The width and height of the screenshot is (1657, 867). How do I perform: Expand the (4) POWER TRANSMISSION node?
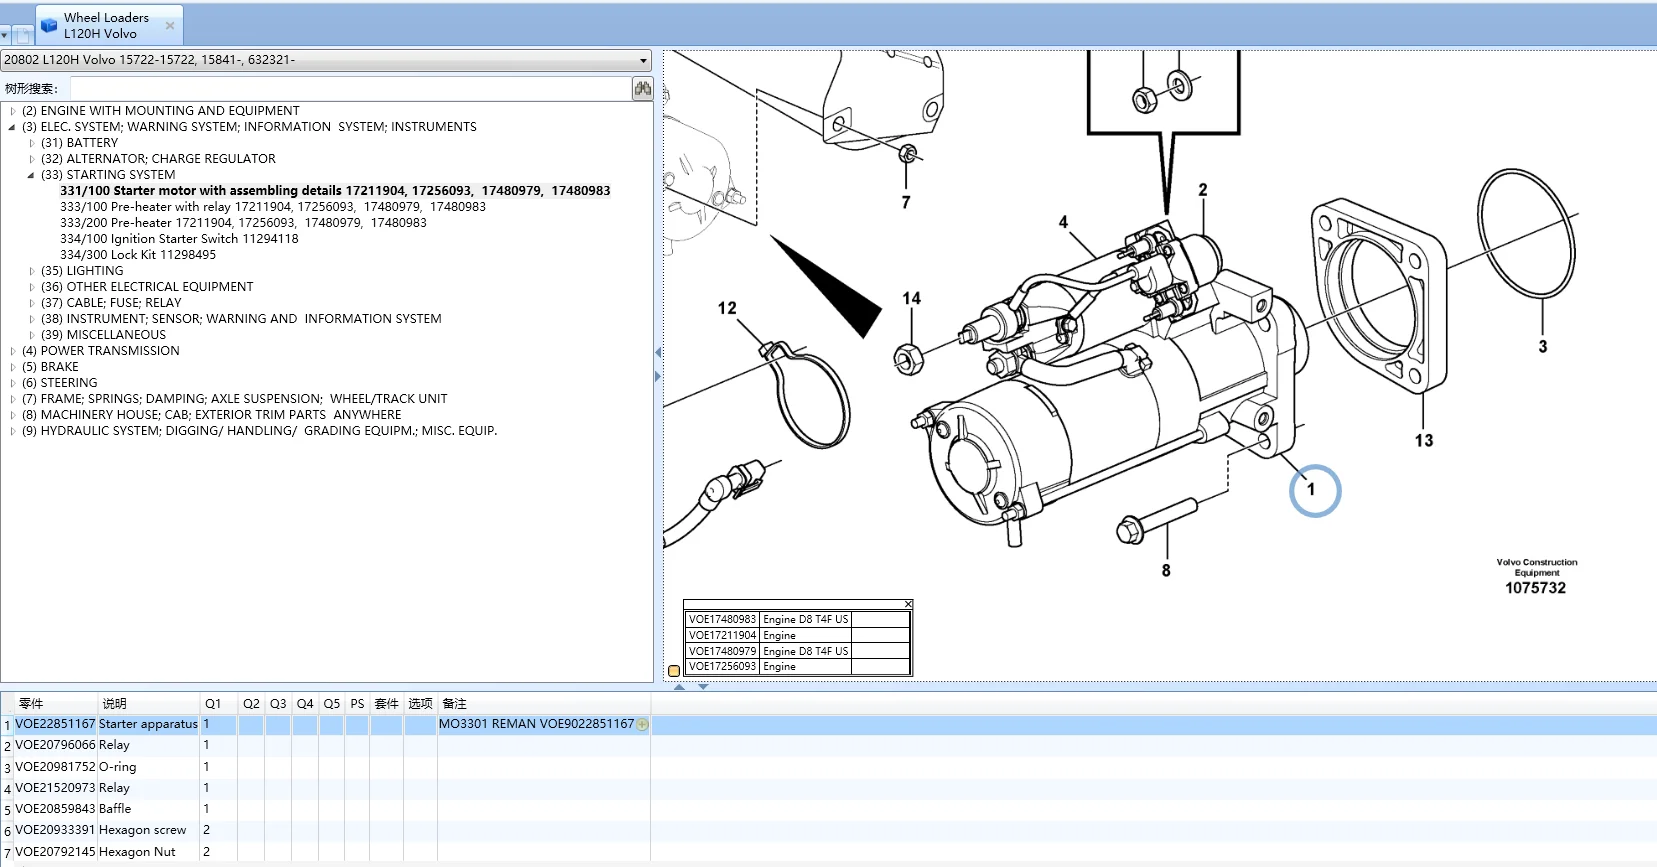point(13,351)
